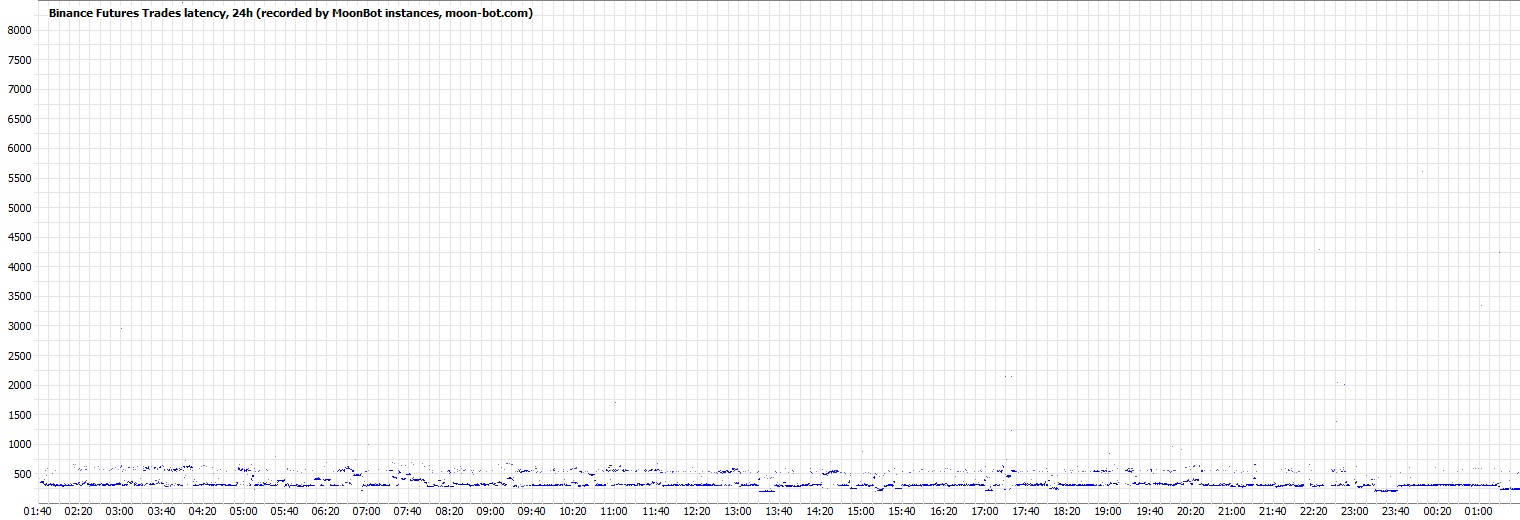Select the 01:40 time axis label
Image resolution: width=1520 pixels, height=520 pixels.
37,511
